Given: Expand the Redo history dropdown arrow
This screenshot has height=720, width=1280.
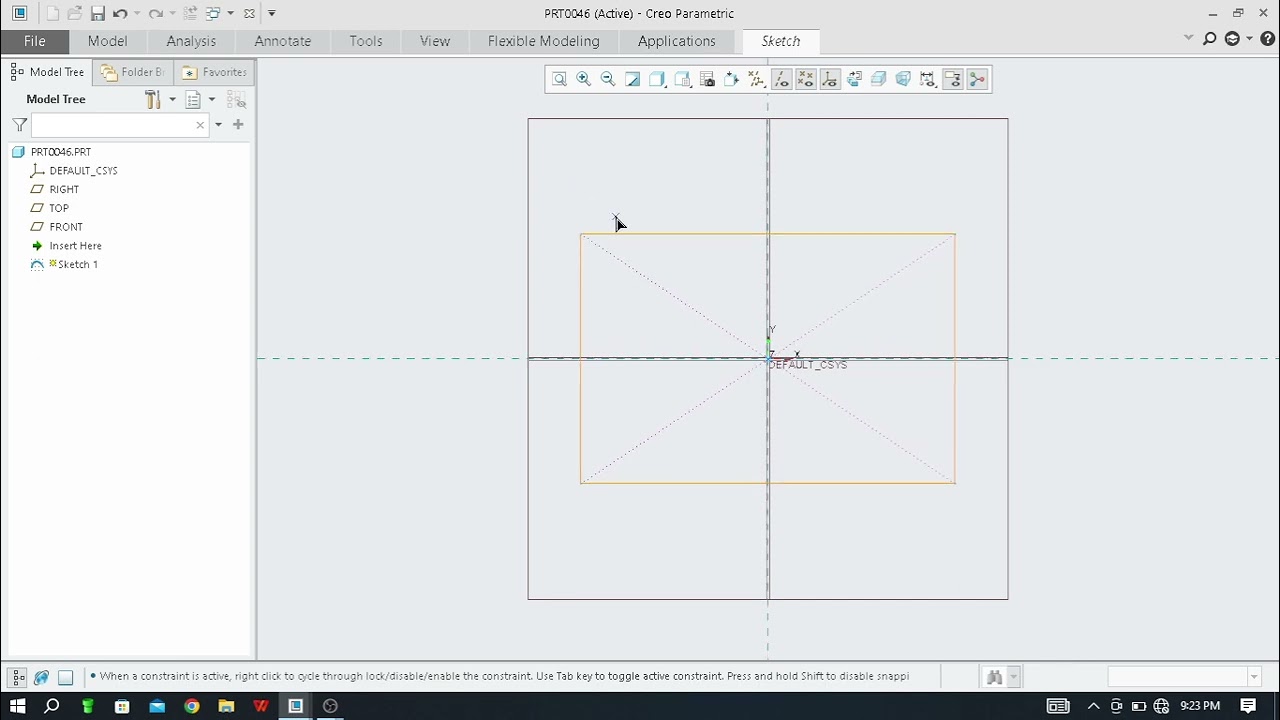Looking at the screenshot, I should 172,14.
